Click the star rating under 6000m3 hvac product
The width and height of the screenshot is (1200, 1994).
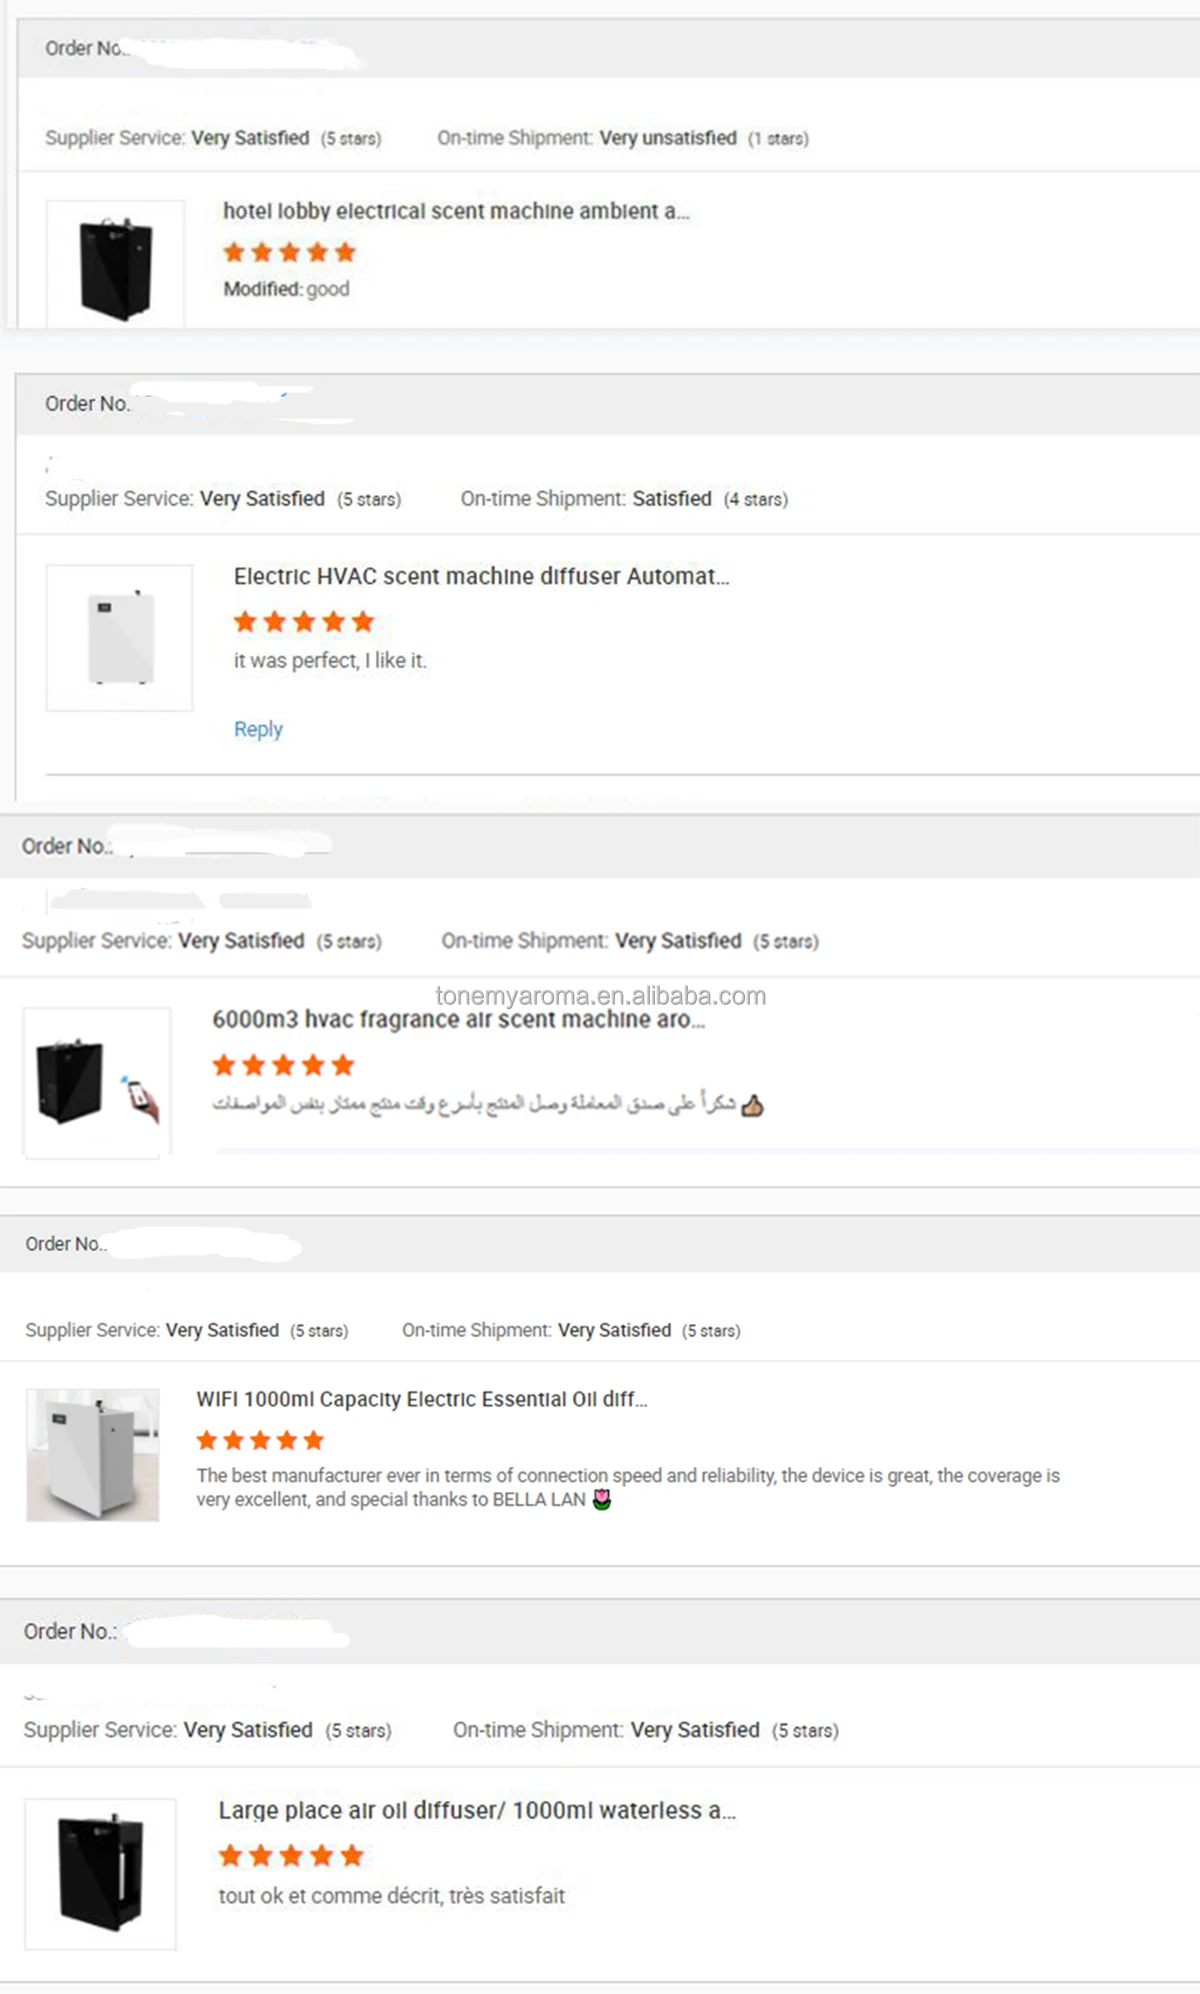pyautogui.click(x=283, y=1065)
